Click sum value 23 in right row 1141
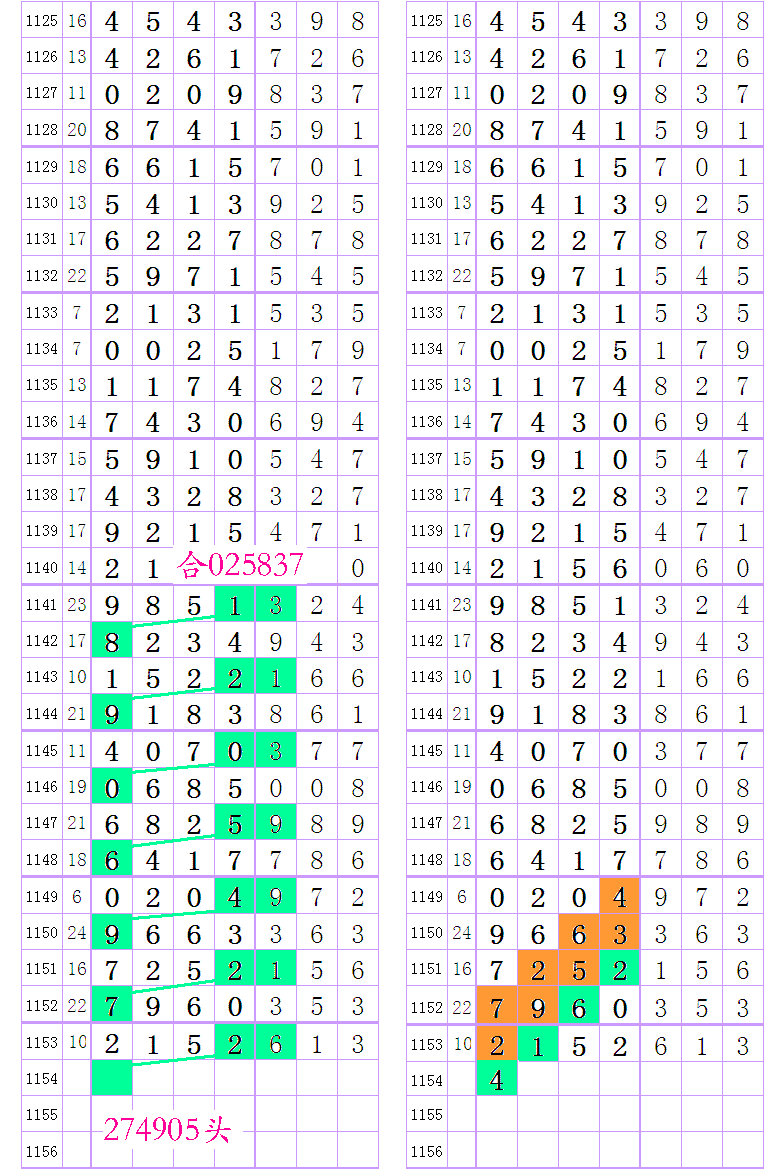The image size is (764, 1169). 462,604
